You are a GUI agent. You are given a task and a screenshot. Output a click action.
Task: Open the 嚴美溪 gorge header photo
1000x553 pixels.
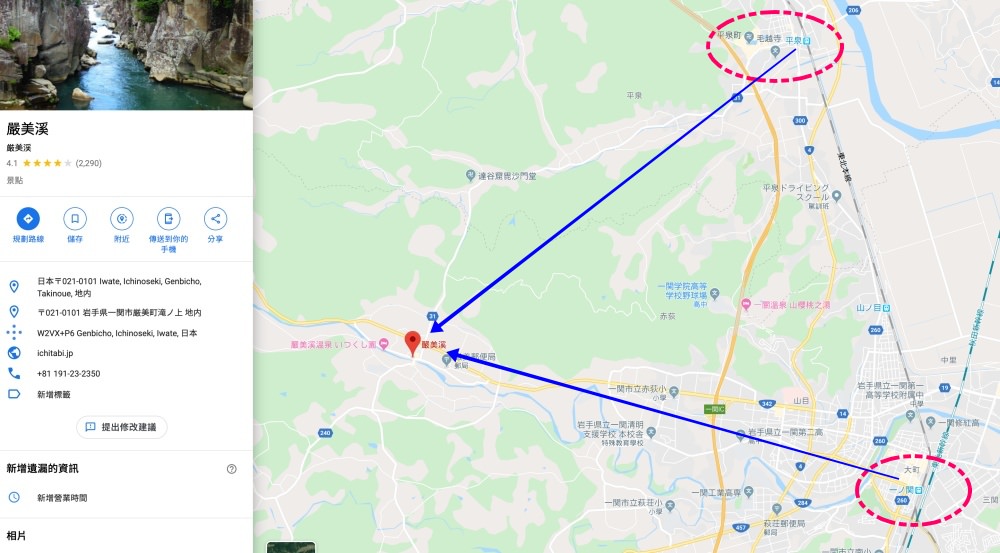tap(126, 55)
